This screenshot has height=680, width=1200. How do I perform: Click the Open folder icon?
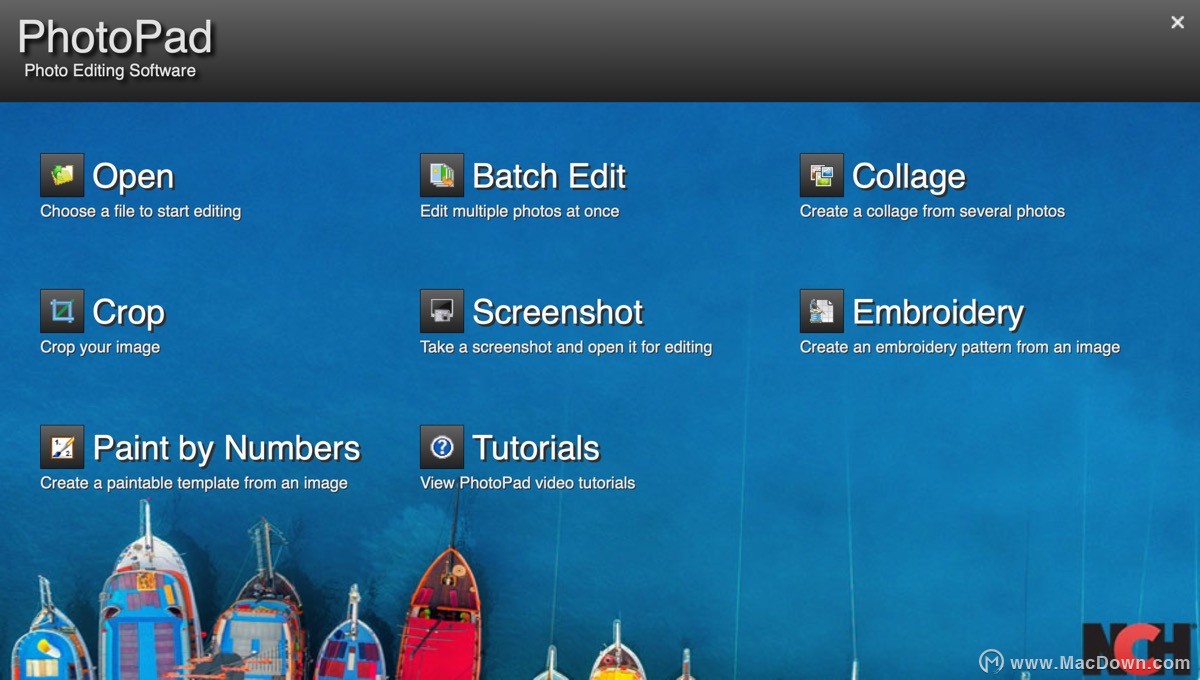coord(62,175)
